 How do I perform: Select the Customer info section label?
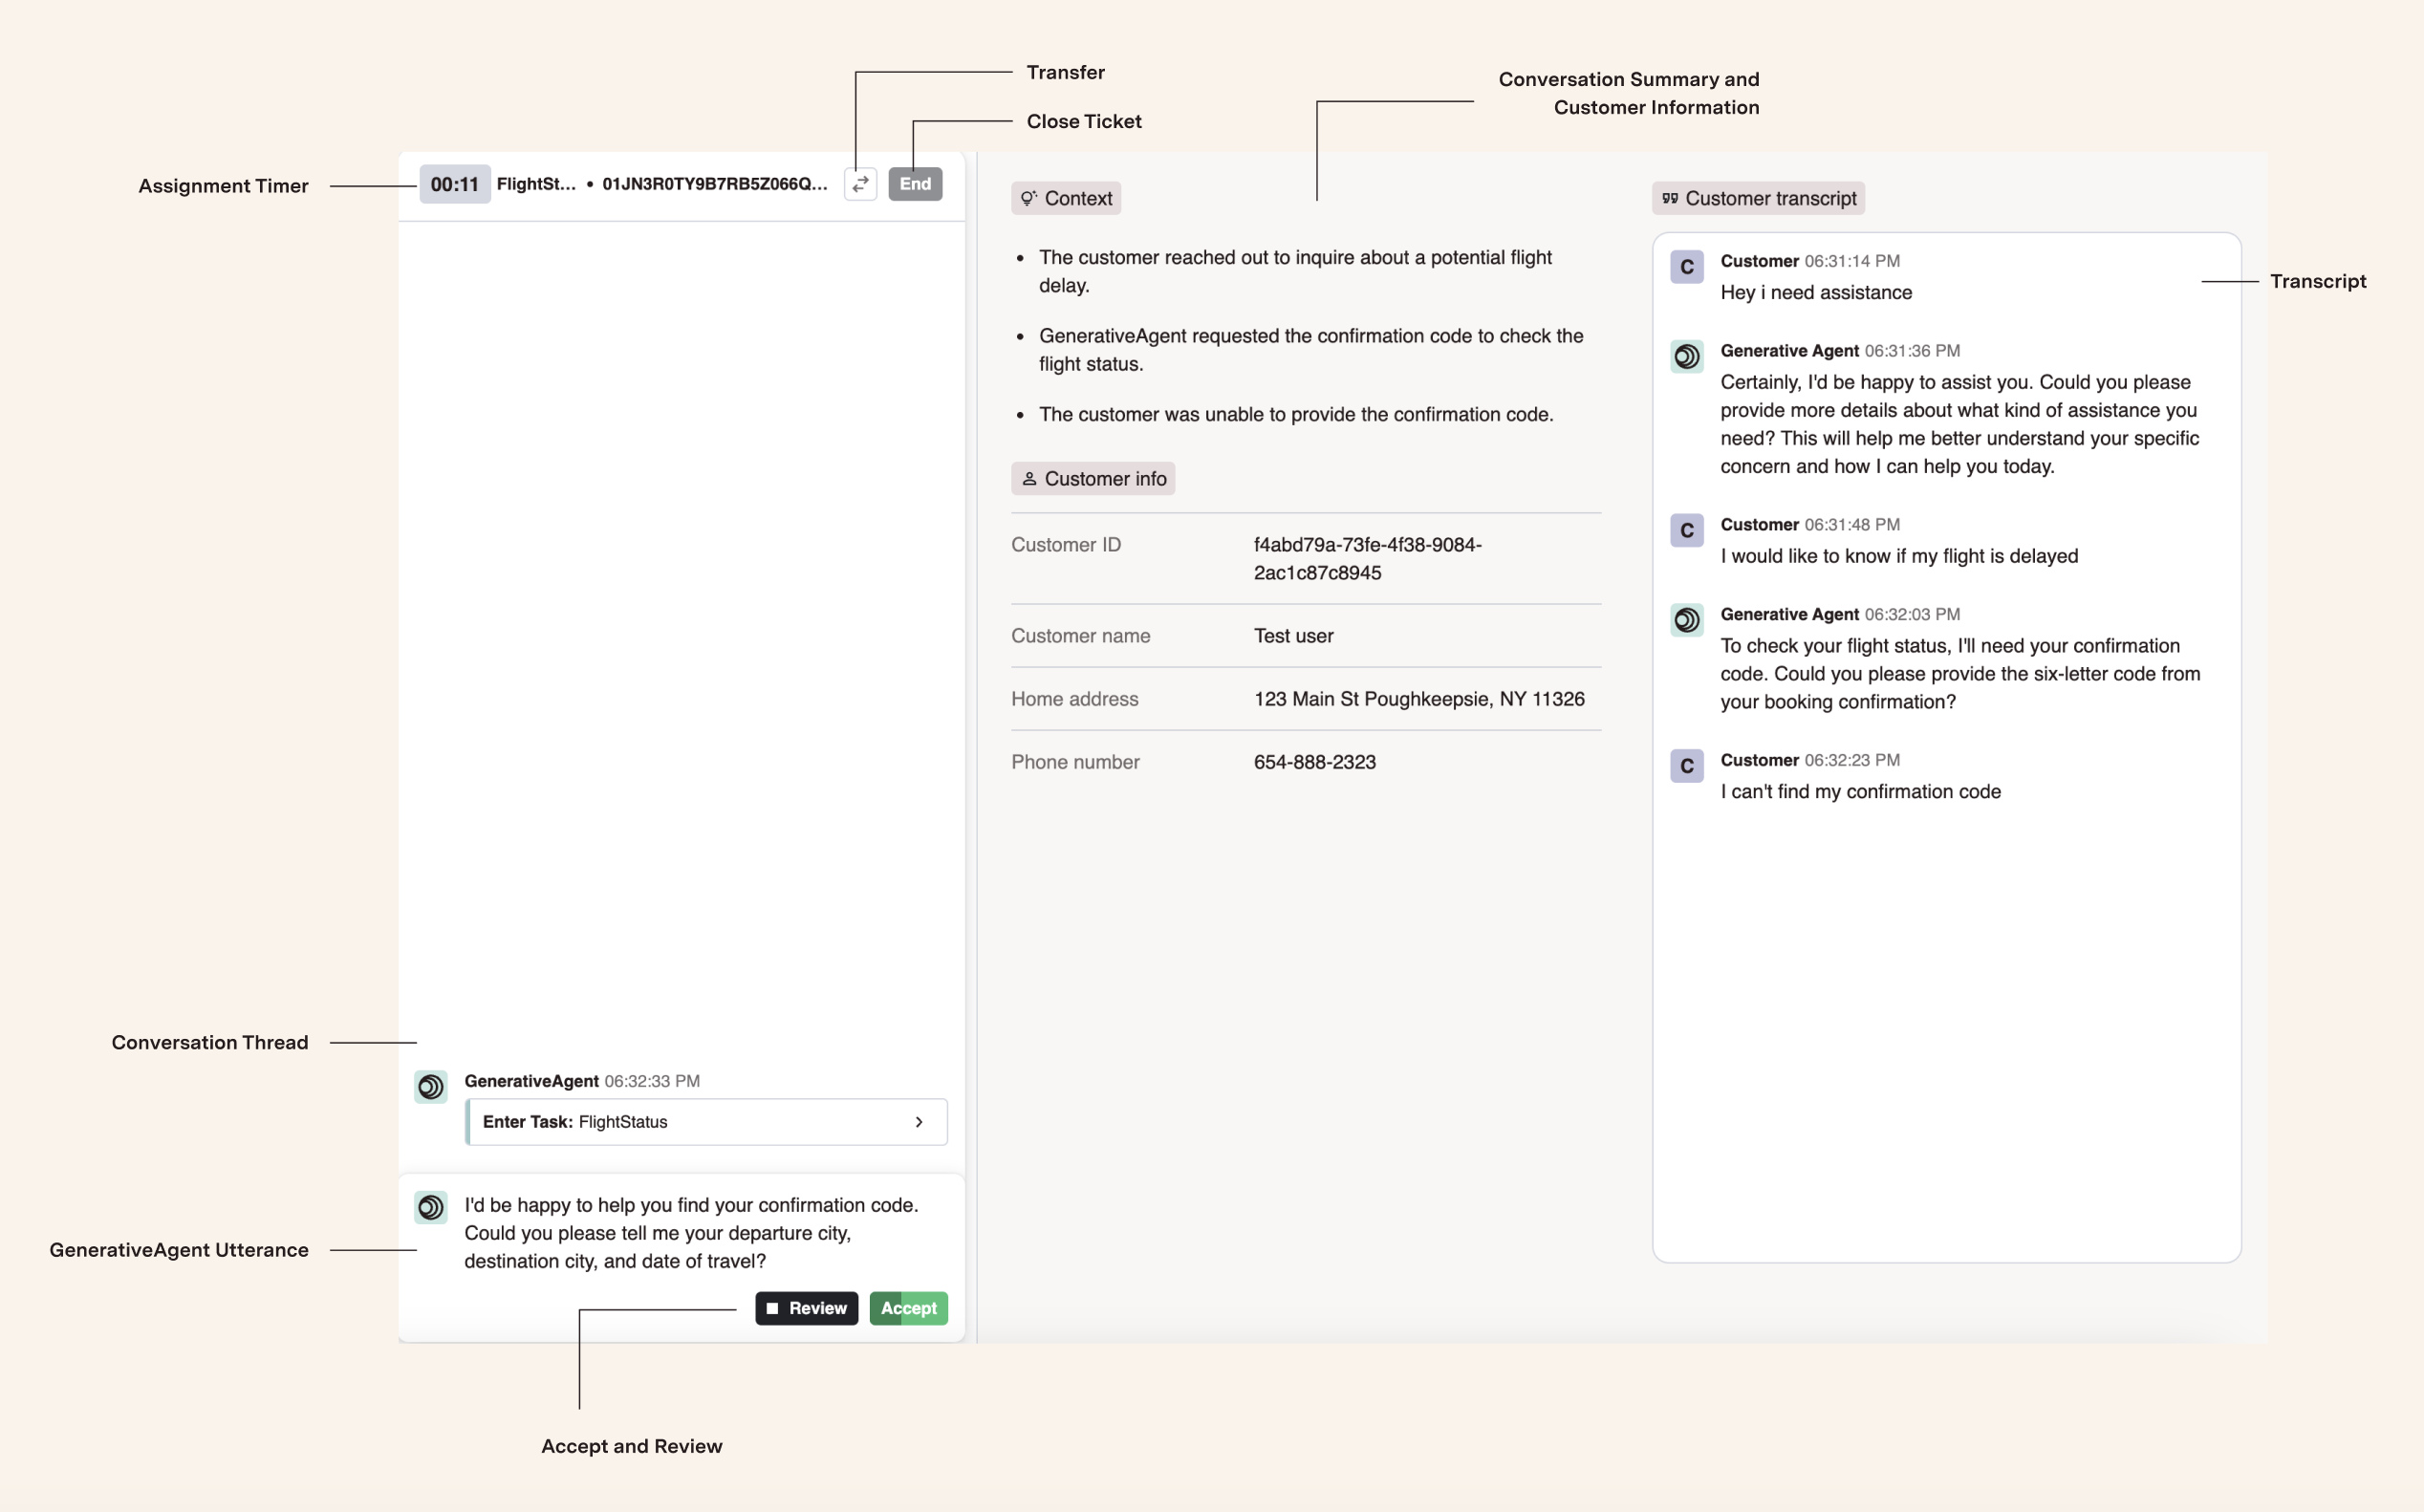[1104, 479]
